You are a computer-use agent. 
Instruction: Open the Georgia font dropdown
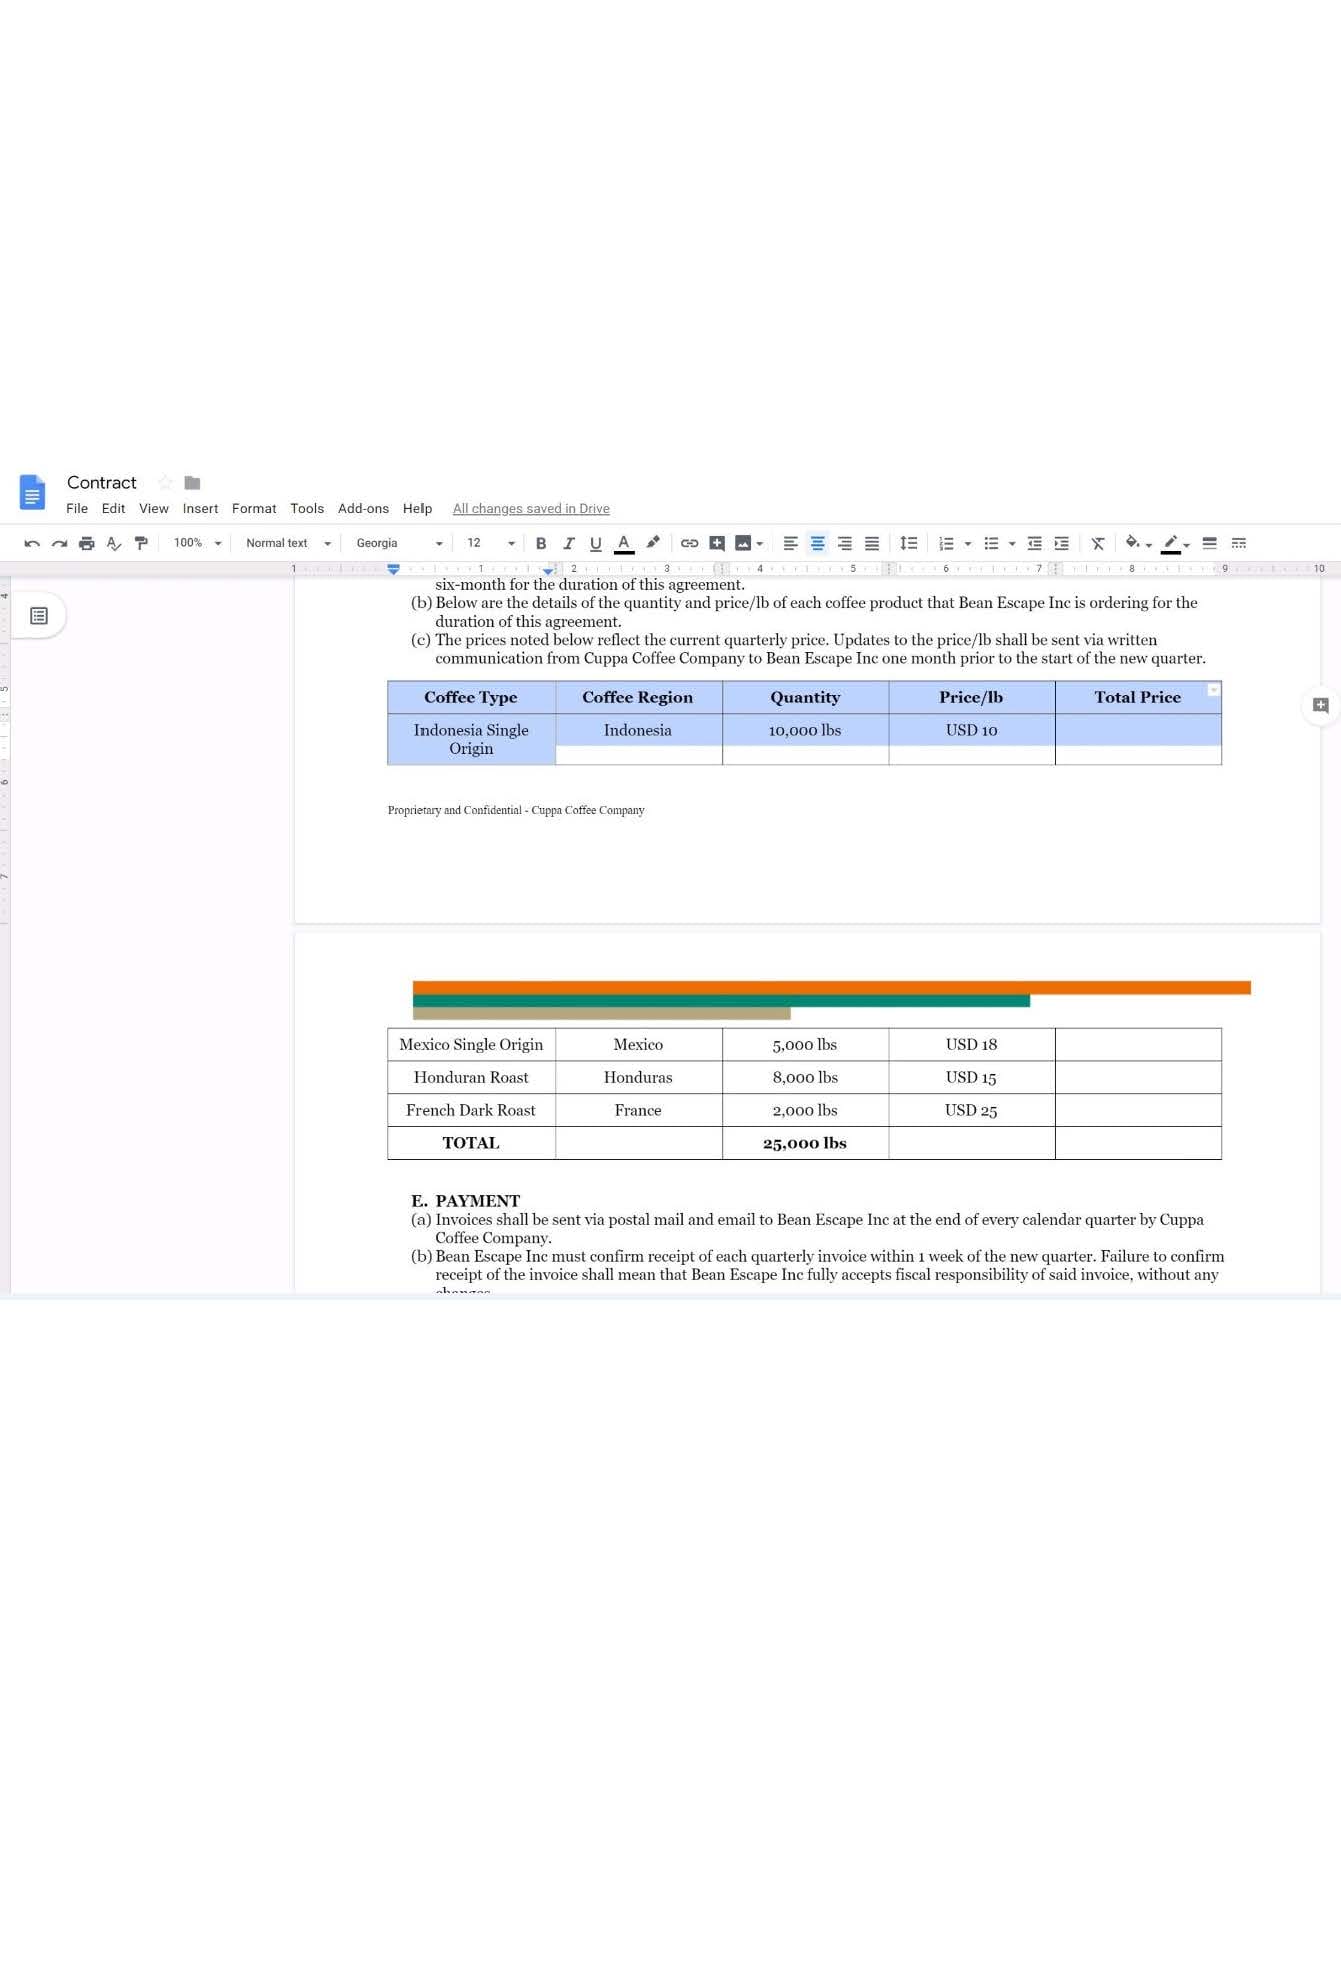pyautogui.click(x=398, y=543)
